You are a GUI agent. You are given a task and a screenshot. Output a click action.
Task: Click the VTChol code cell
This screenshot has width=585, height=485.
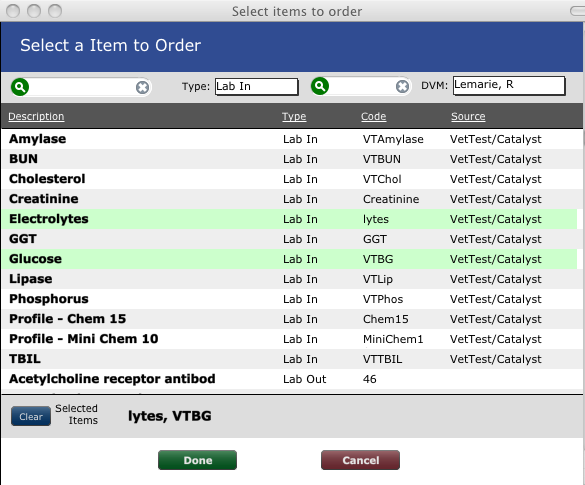382,179
